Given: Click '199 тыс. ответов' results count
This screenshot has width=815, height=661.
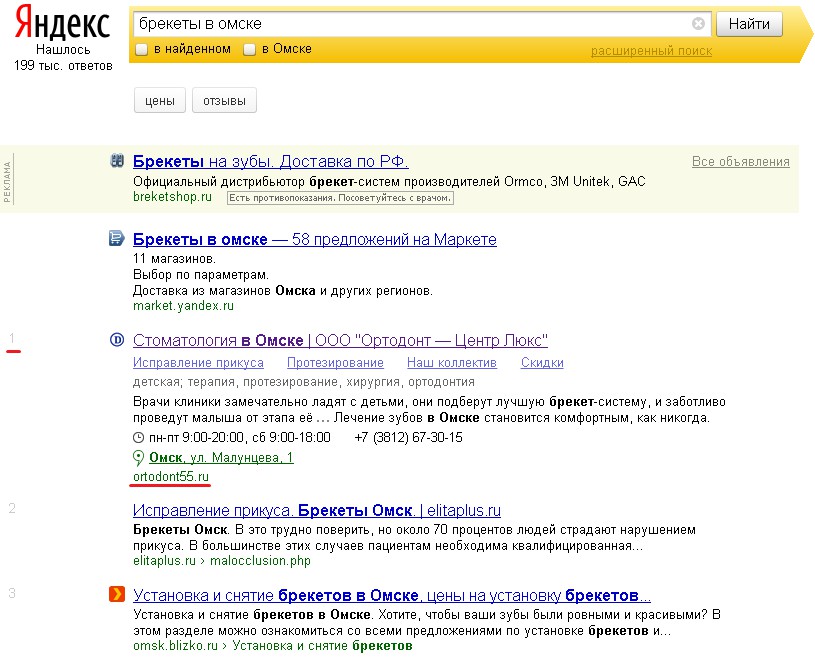Looking at the screenshot, I should coord(63,65).
